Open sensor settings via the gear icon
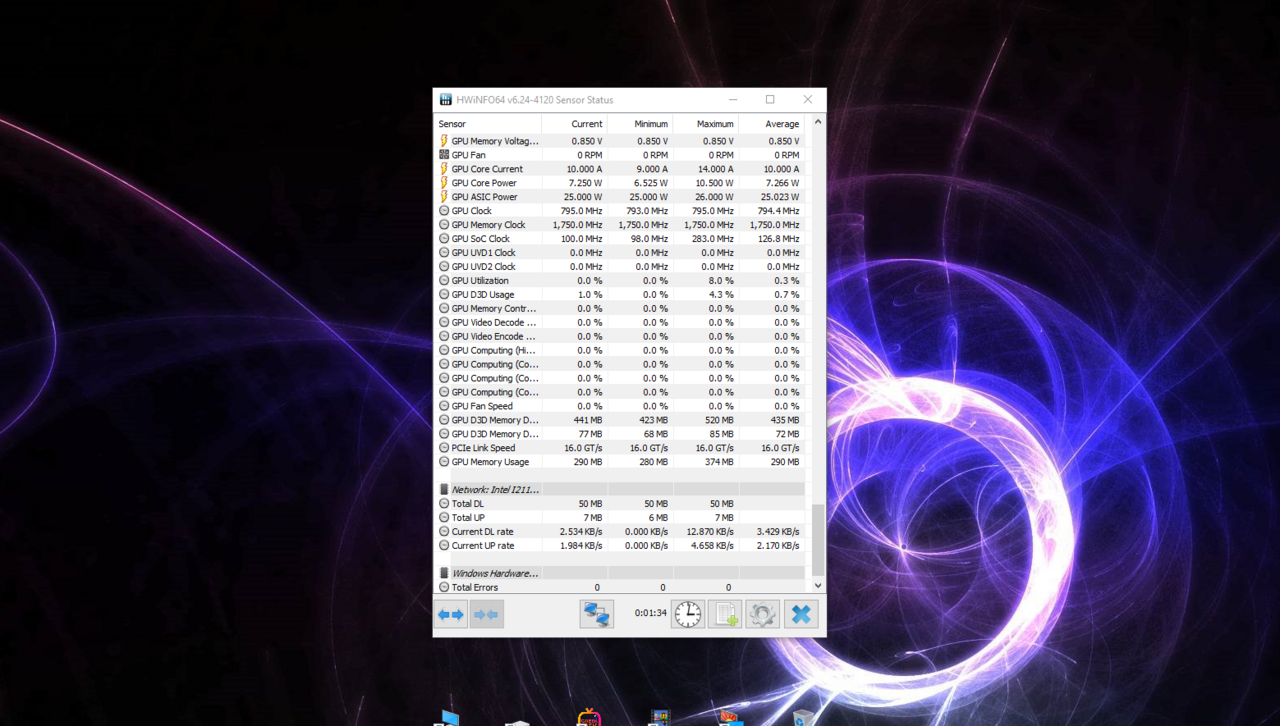The image size is (1280, 726). tap(762, 614)
